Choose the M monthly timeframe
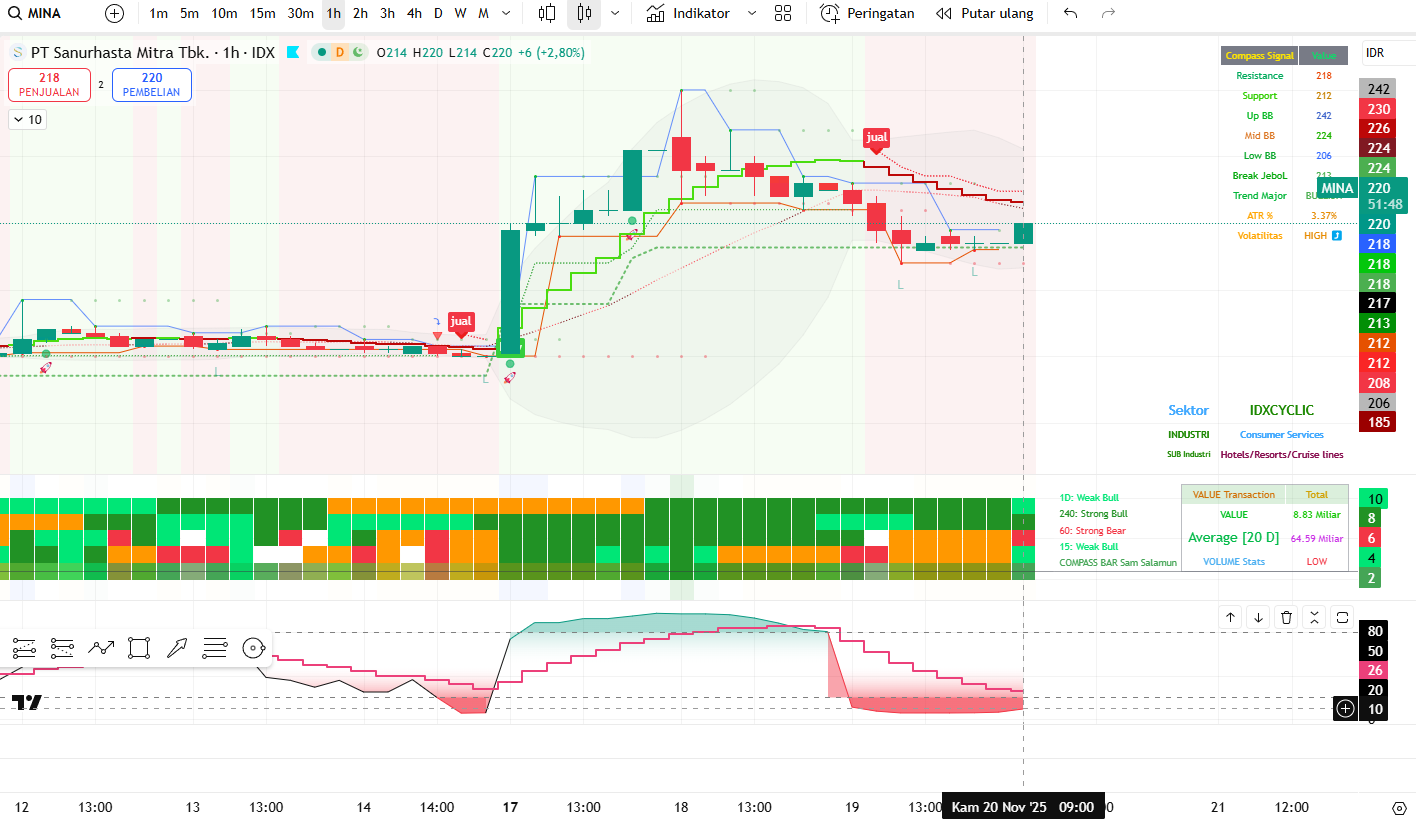1416x823 pixels. click(483, 13)
